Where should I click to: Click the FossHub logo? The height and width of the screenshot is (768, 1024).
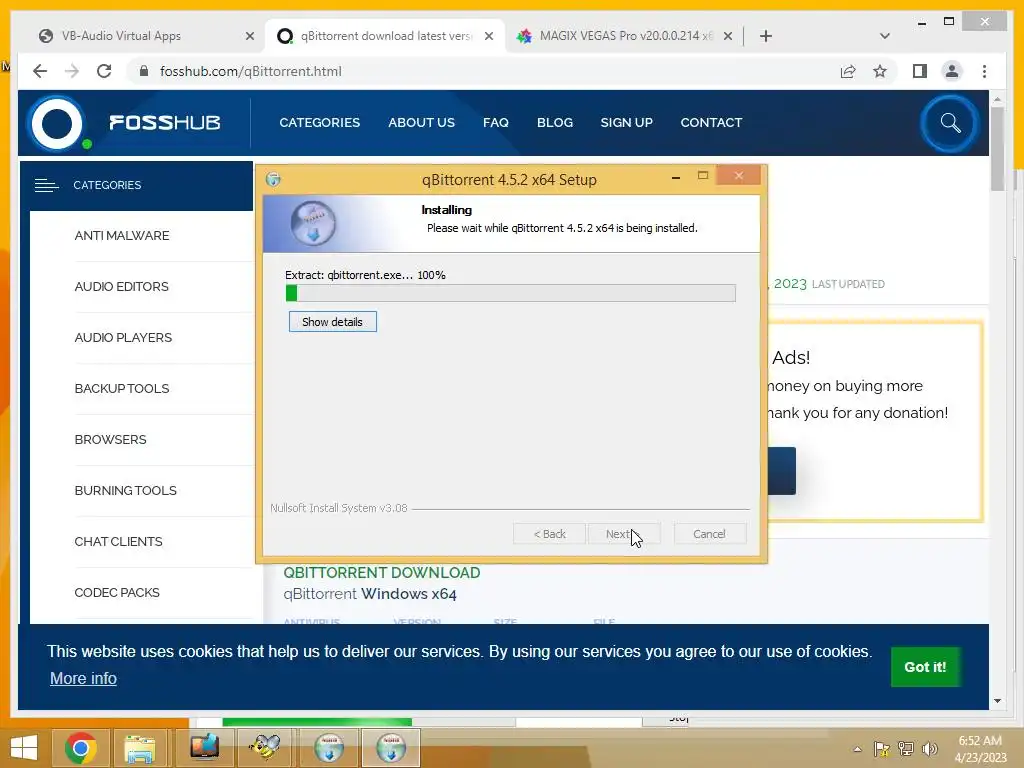(x=125, y=123)
